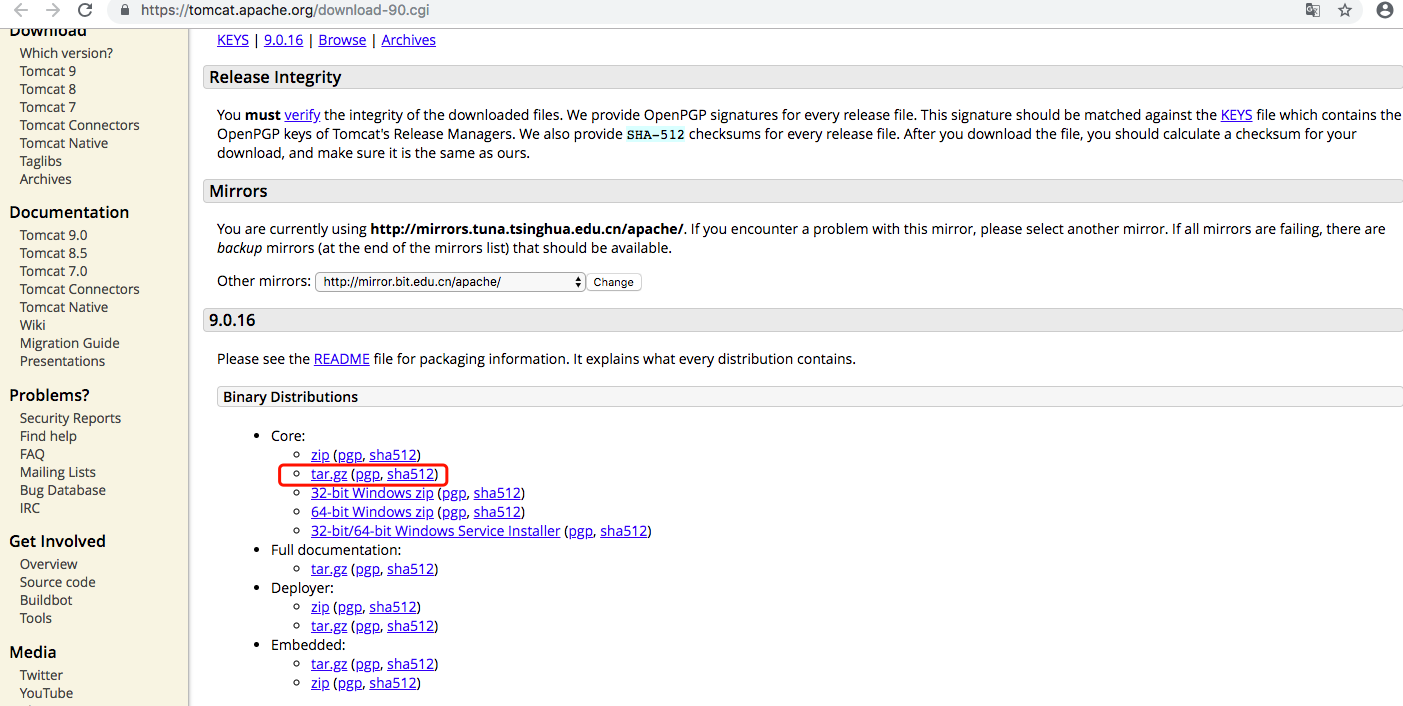Open Overview under Get Involved

(49, 564)
